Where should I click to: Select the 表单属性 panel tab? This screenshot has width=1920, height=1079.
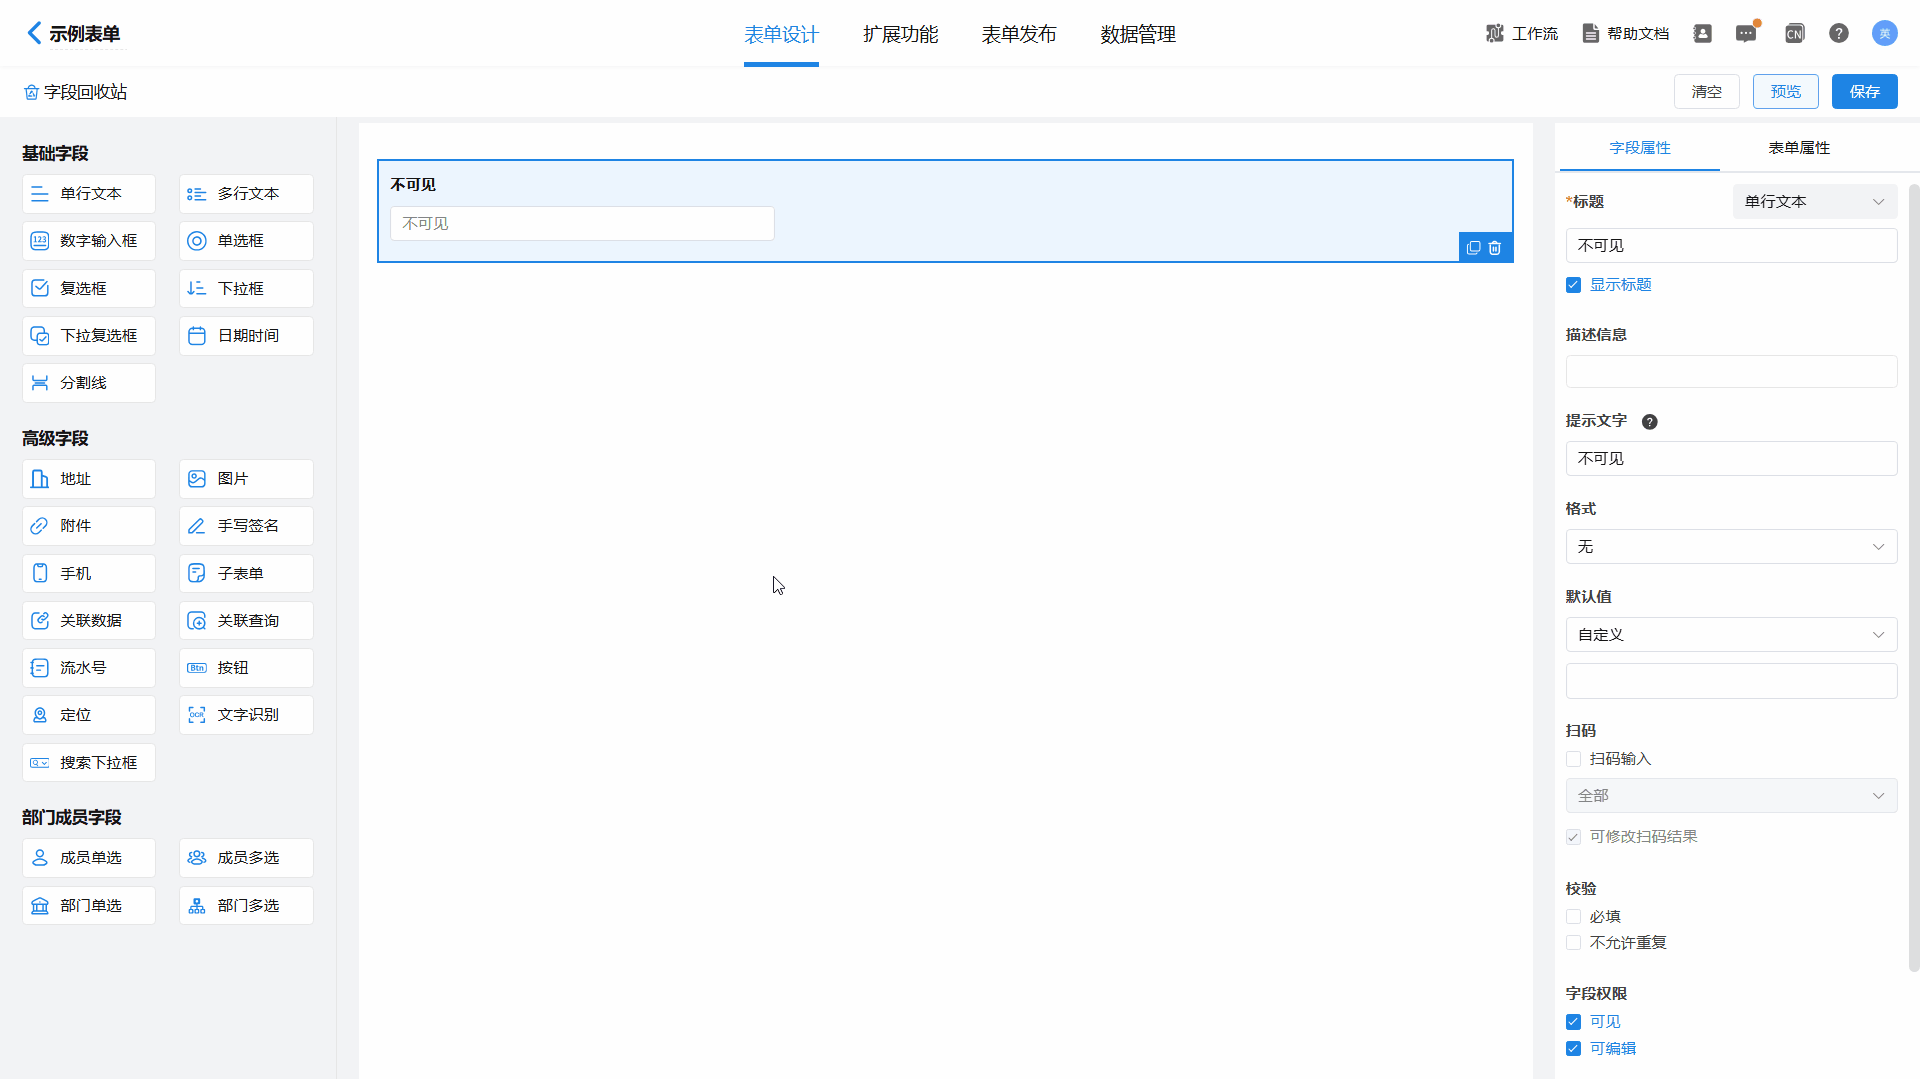pos(1799,148)
